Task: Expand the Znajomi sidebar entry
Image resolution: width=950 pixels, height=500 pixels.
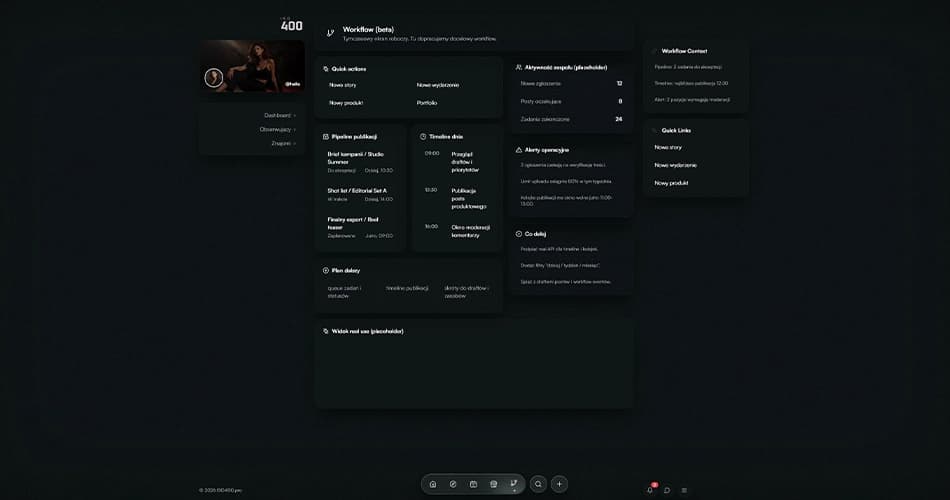Action: pyautogui.click(x=283, y=143)
